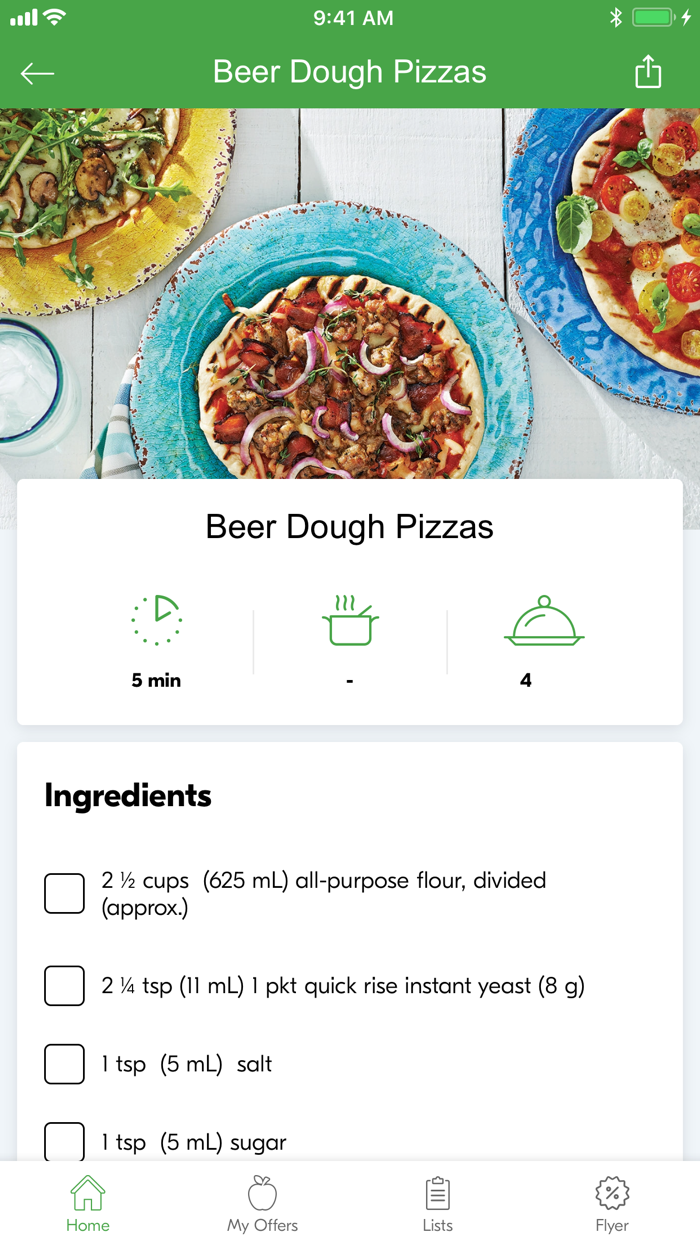
Task: Mark the quick rise instant yeast as gathered
Action: point(64,985)
